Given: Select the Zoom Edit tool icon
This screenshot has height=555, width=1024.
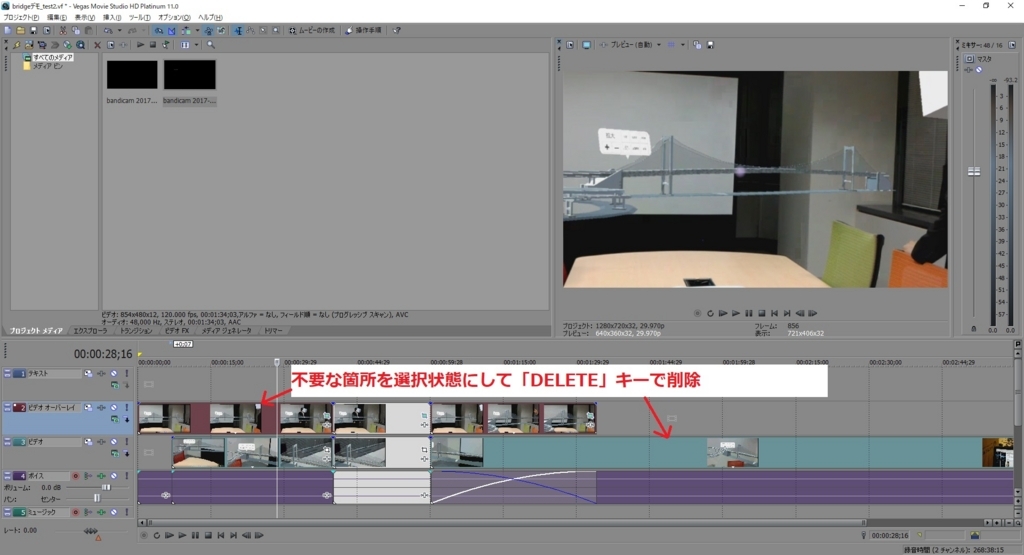Looking at the screenshot, I should (x=276, y=30).
